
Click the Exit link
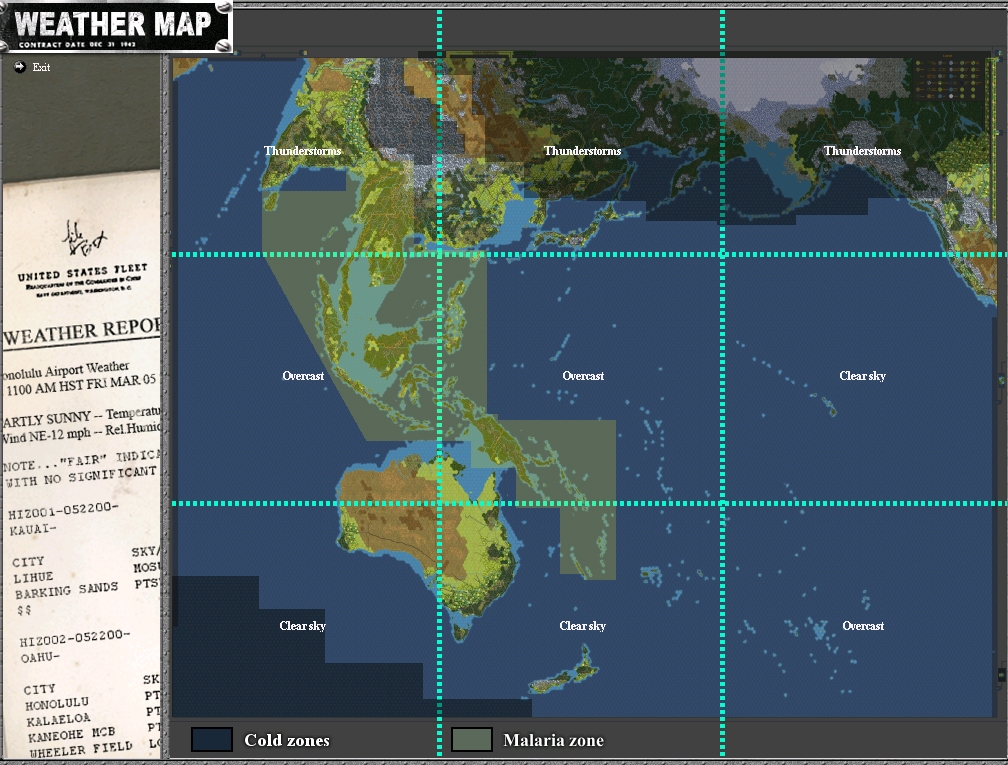(x=41, y=67)
